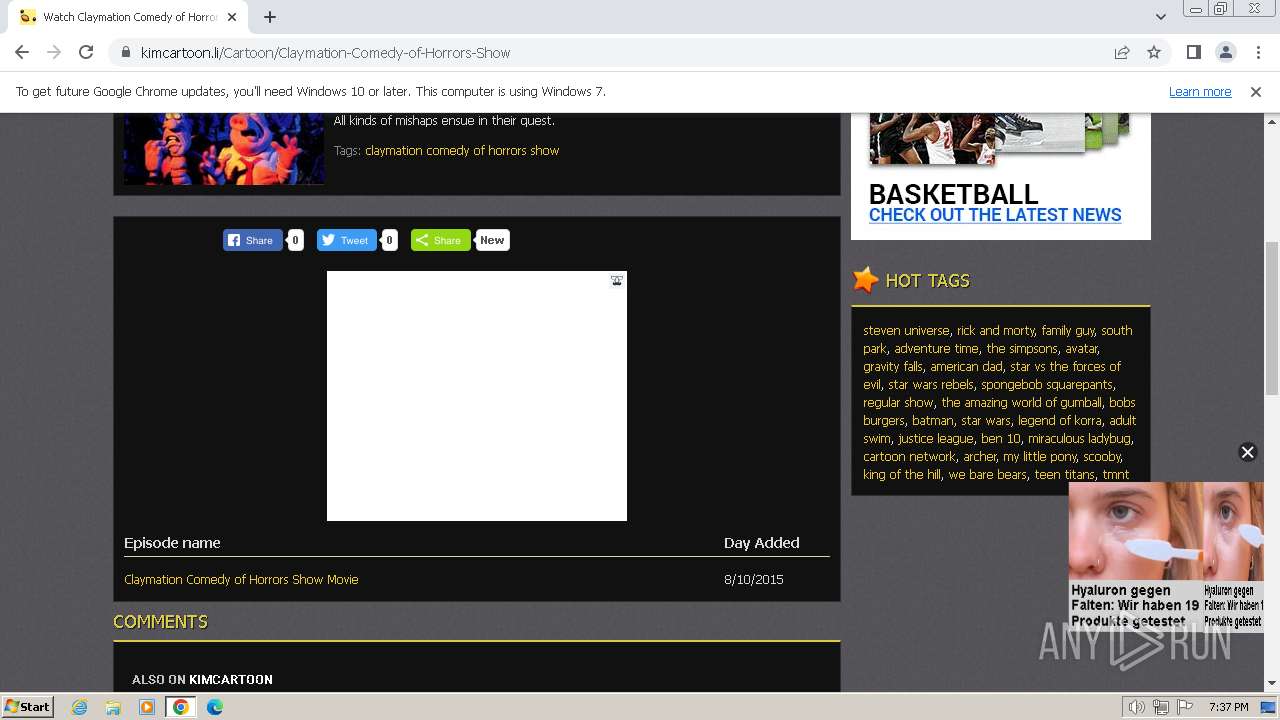Click the New badge beside Share

pyautogui.click(x=492, y=240)
